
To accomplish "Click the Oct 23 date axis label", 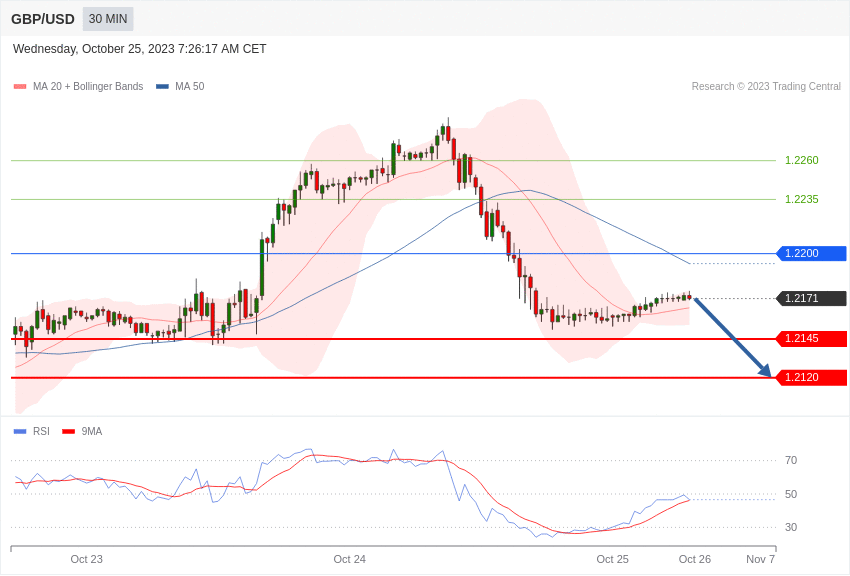I will [86, 559].
